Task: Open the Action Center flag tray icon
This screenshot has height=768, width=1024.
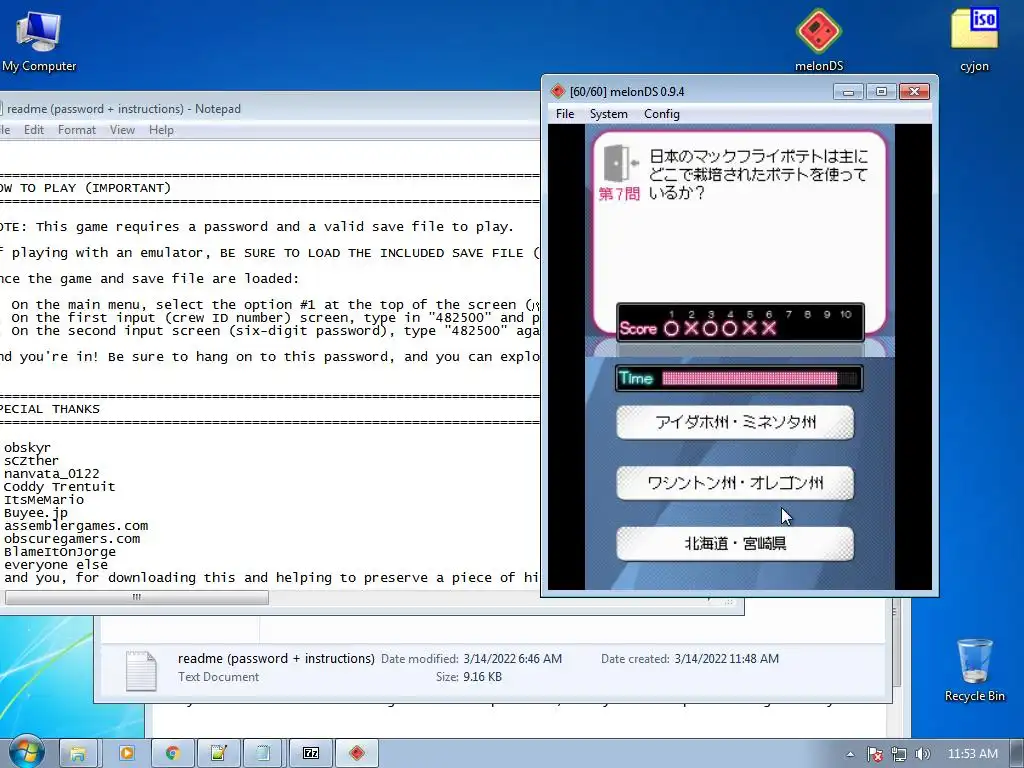Action: click(x=874, y=754)
